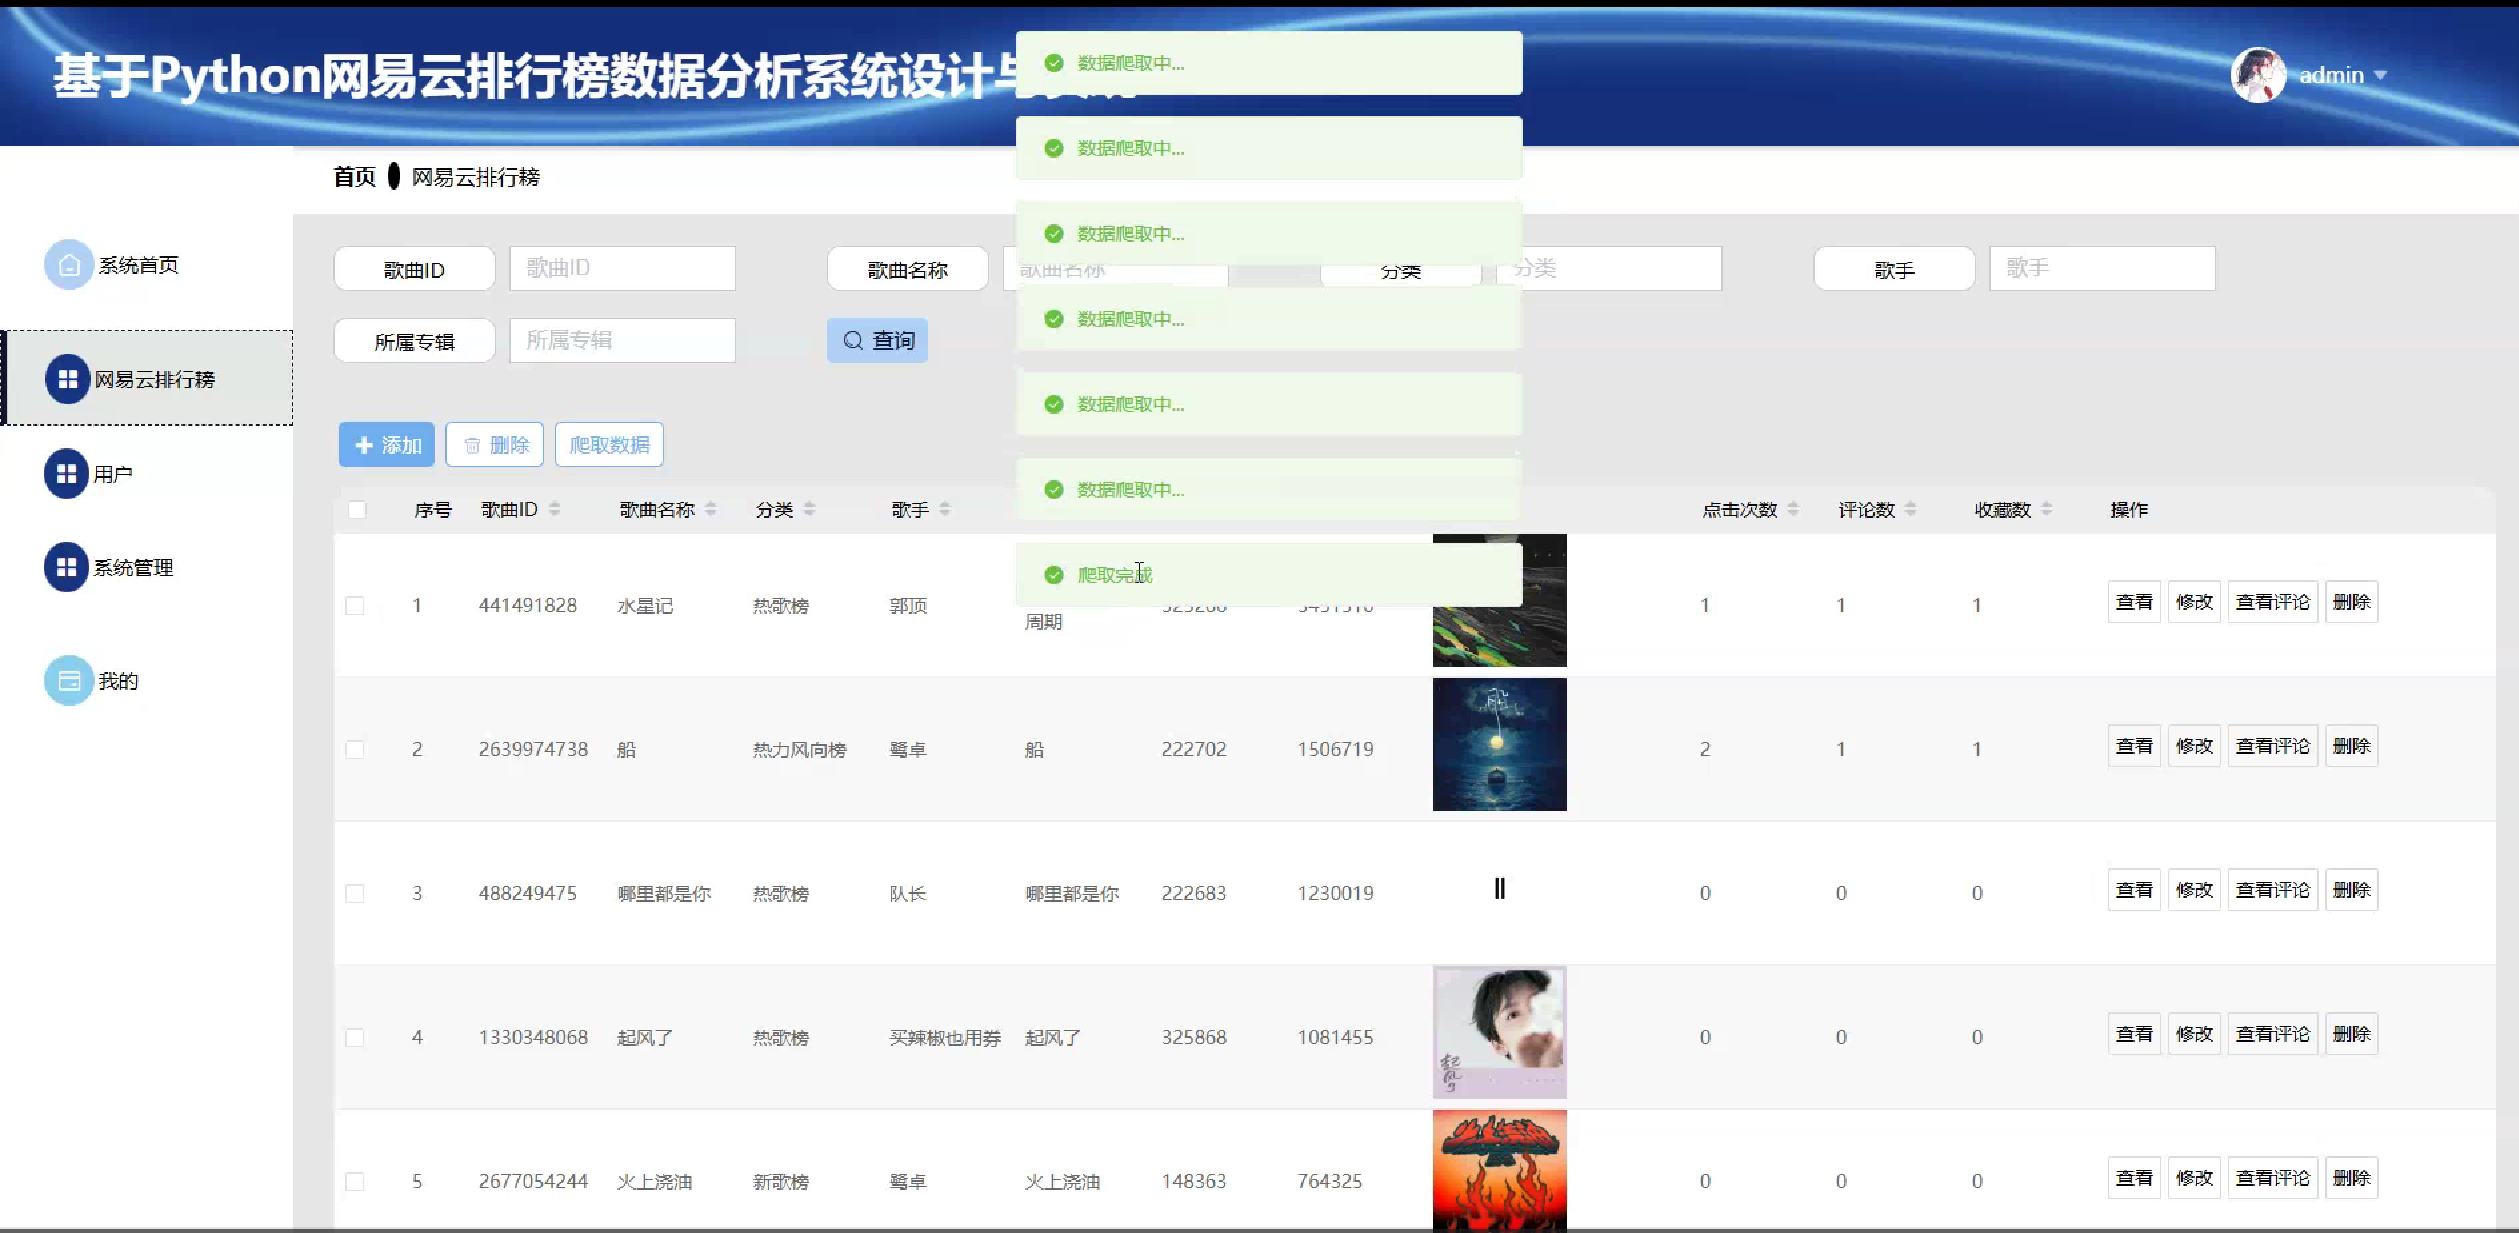This screenshot has width=2519, height=1233.
Task: Click the 网易云排行榜 grid icon in the sidebar
Action: [67, 379]
